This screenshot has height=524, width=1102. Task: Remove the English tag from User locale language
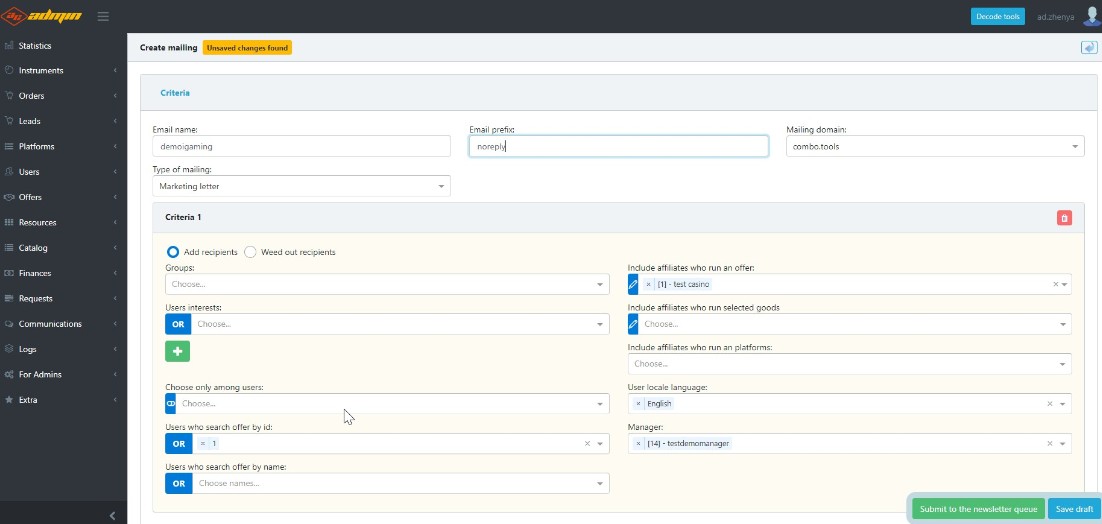(x=639, y=404)
